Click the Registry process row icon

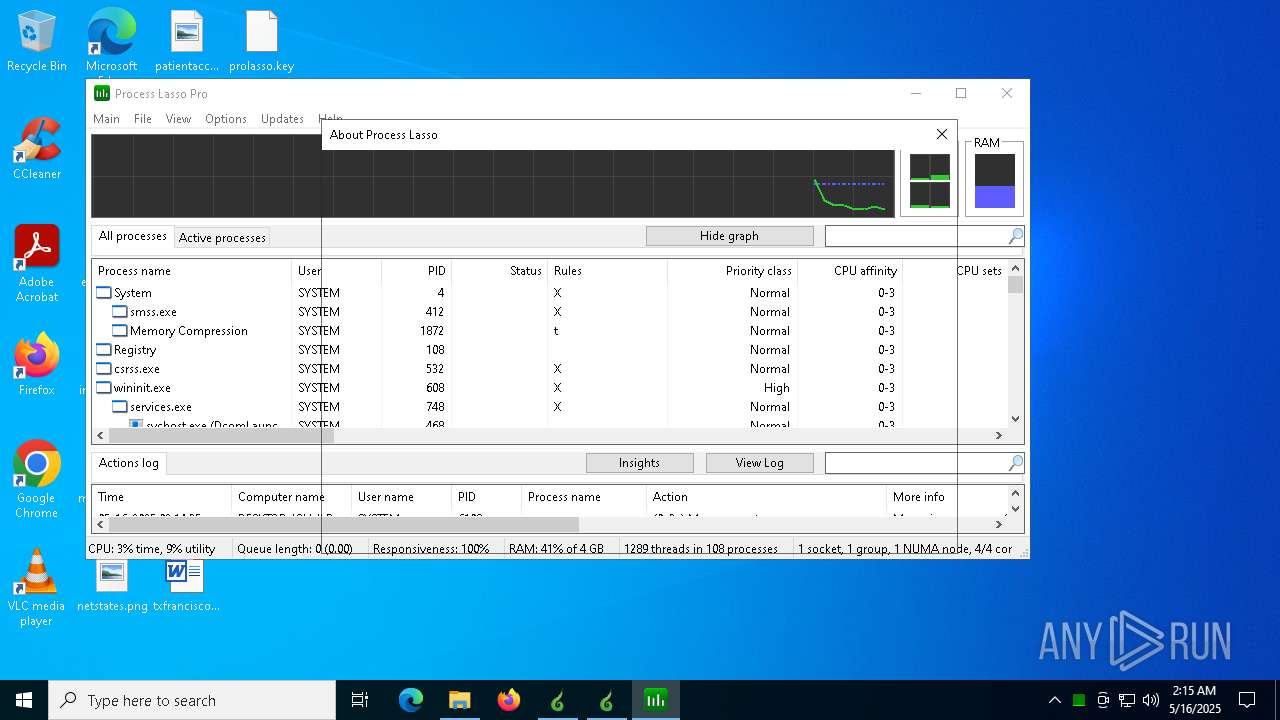[104, 350]
